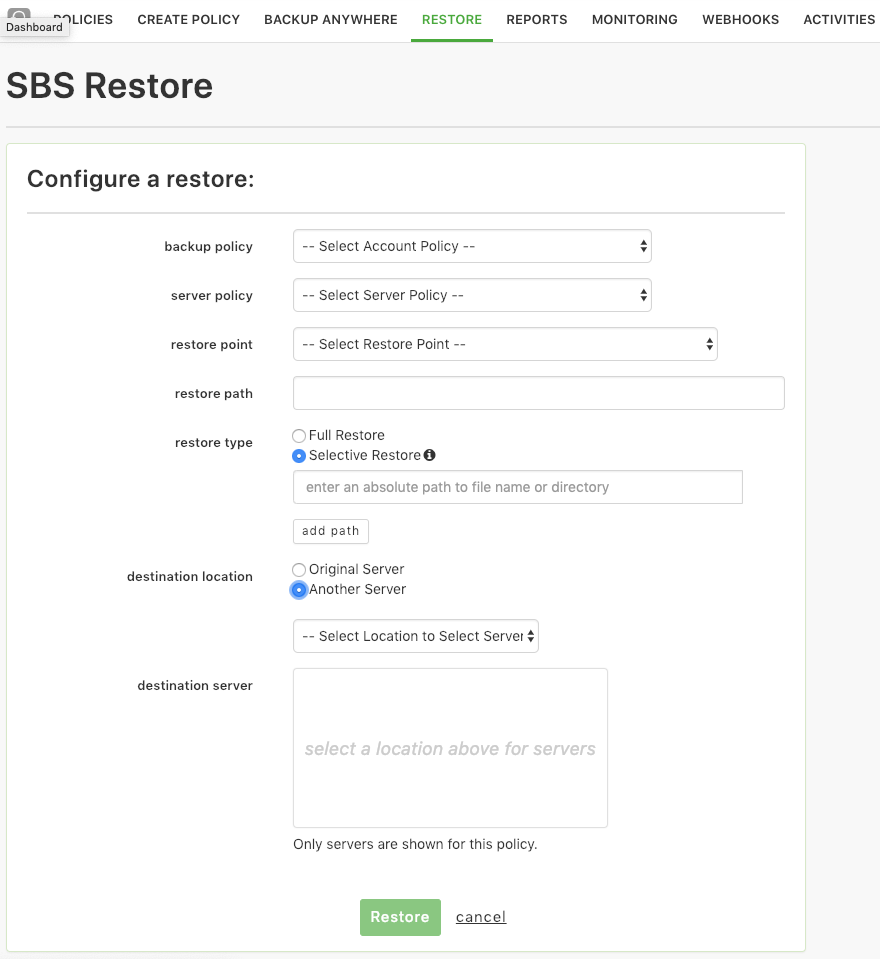Open the Select Location to Select Server dropdown

[x=416, y=636]
